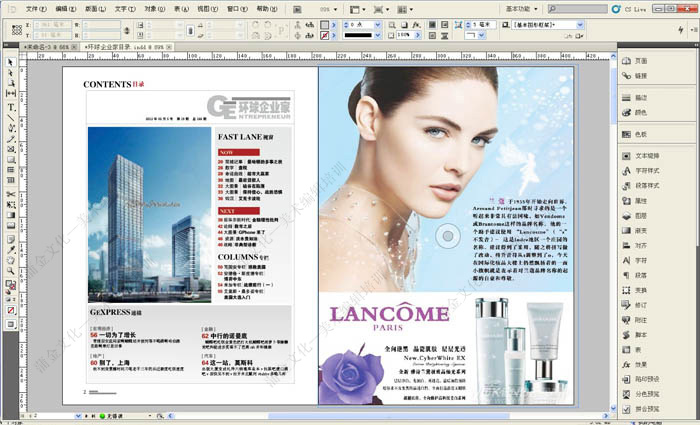The height and width of the screenshot is (425, 700).
Task: Click the opacity 100% field
Action: tap(405, 35)
